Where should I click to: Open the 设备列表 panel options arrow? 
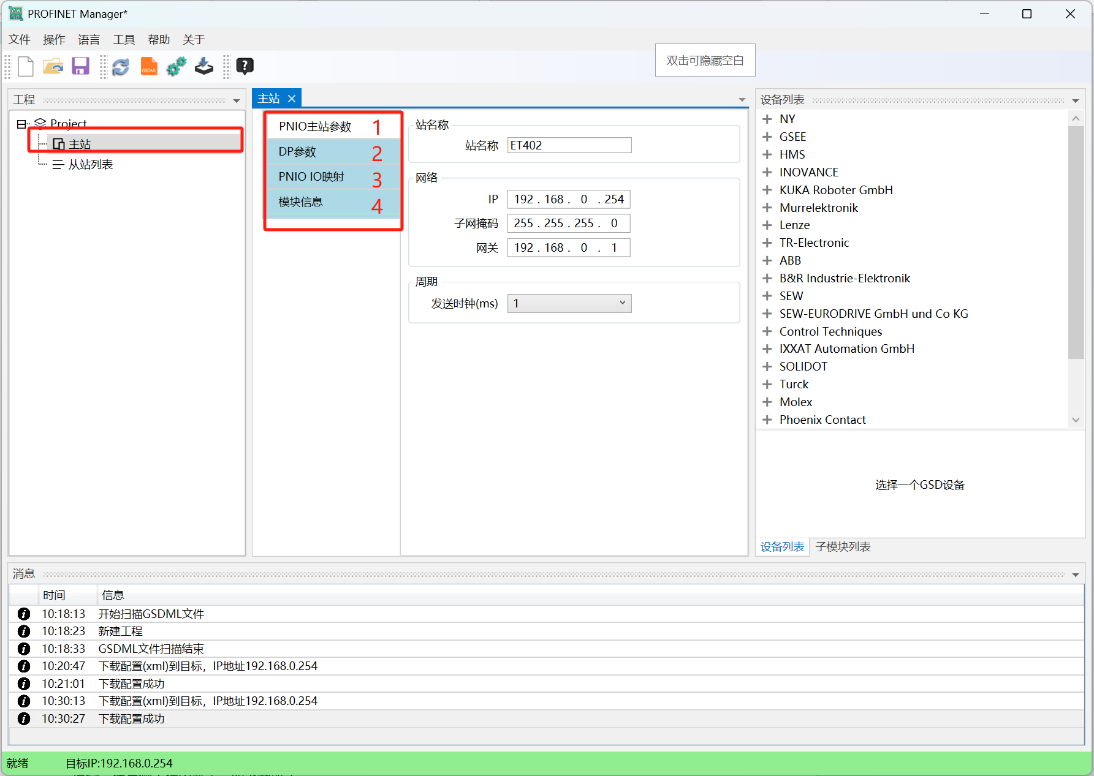(x=1075, y=100)
